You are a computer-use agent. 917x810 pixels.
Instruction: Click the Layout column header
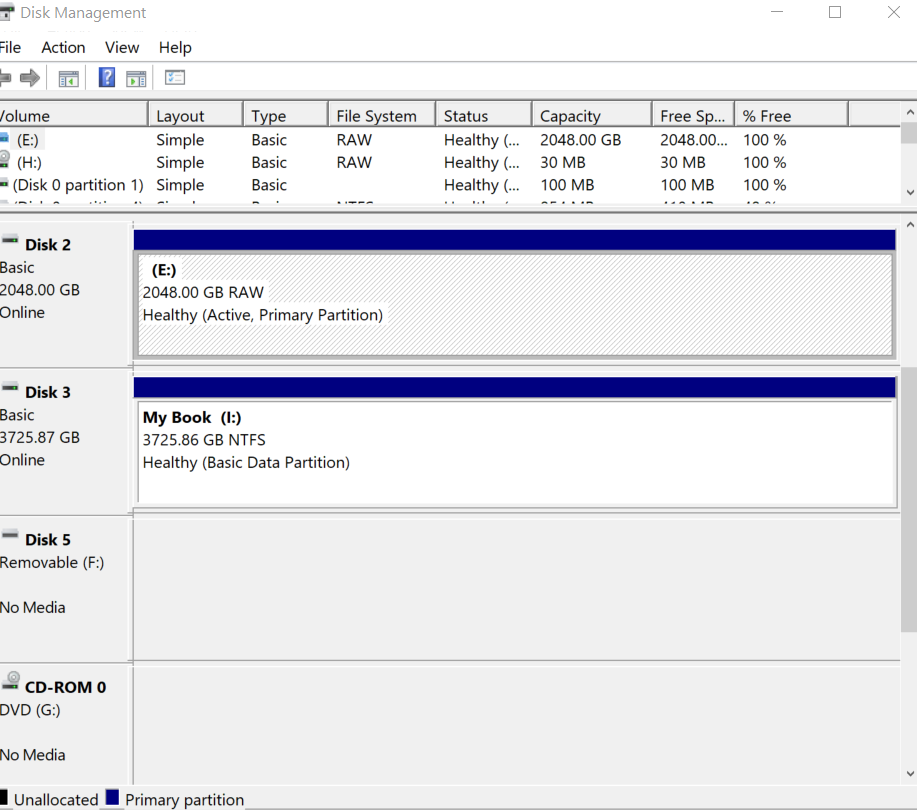pyautogui.click(x=180, y=116)
